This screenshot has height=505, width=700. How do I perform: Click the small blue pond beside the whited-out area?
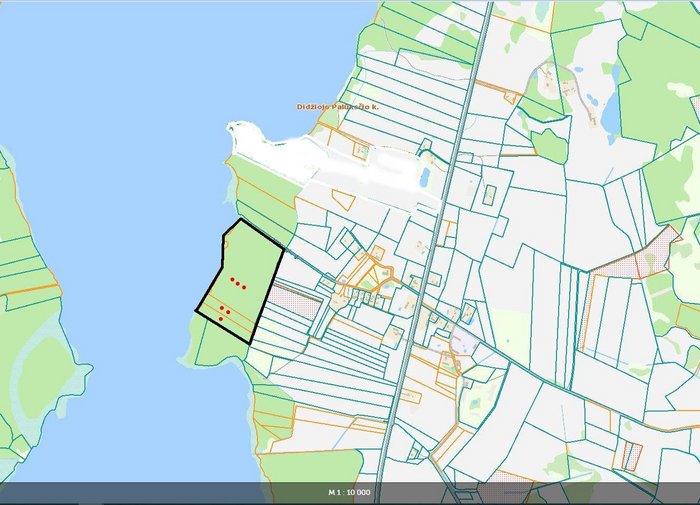pyautogui.click(x=424, y=178)
